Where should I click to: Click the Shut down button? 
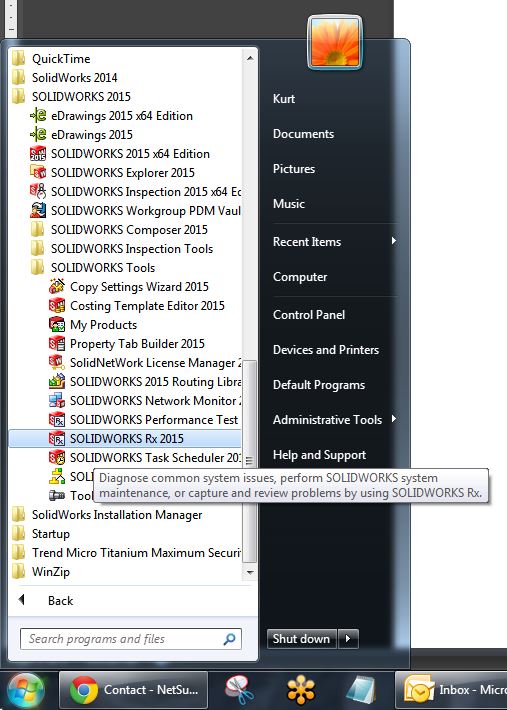pyautogui.click(x=301, y=639)
